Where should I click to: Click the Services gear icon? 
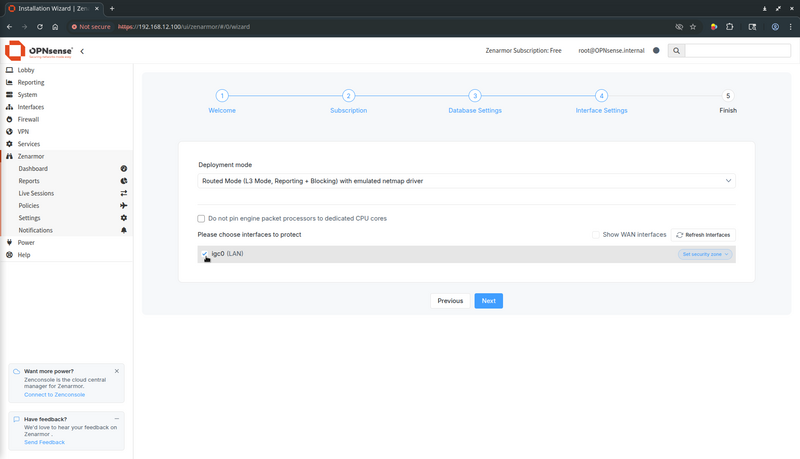click(9, 144)
